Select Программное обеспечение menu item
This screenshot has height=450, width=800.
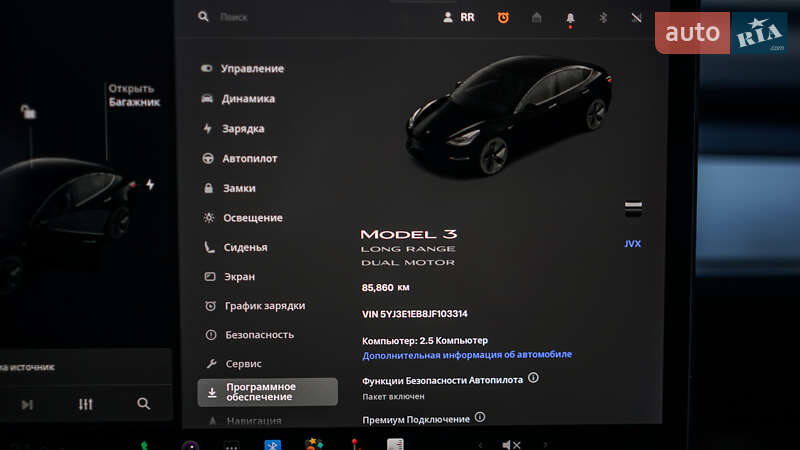pyautogui.click(x=267, y=392)
